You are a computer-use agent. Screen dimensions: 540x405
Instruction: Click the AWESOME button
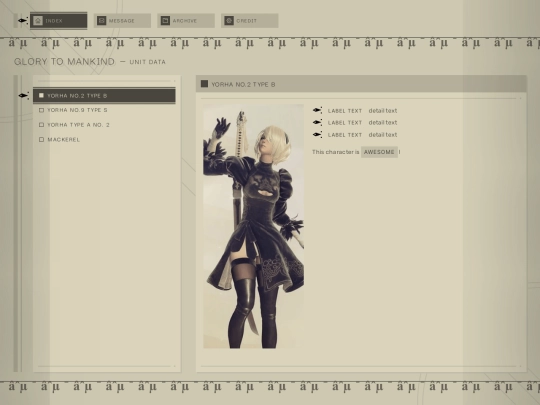pos(379,152)
